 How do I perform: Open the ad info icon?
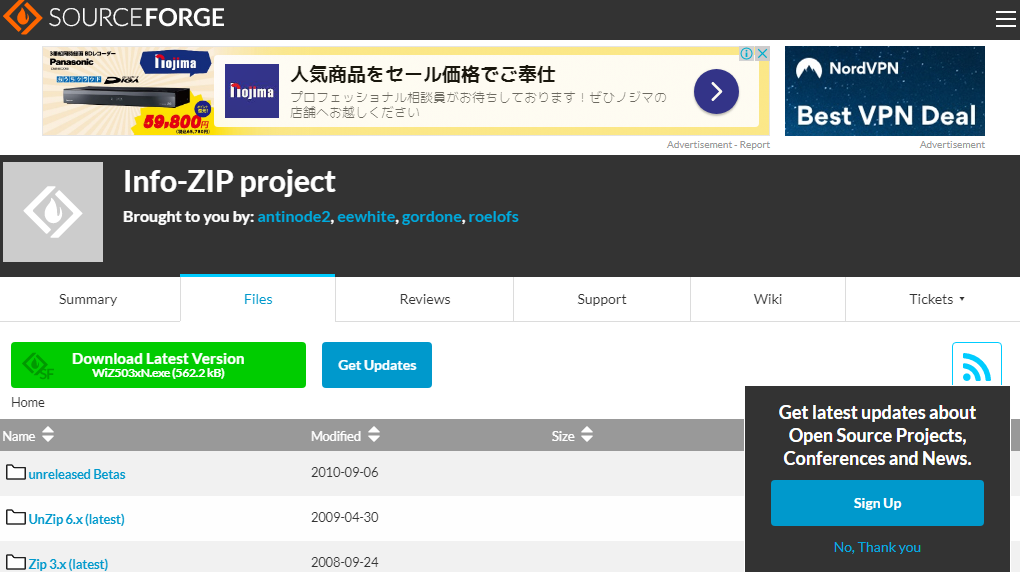click(747, 53)
